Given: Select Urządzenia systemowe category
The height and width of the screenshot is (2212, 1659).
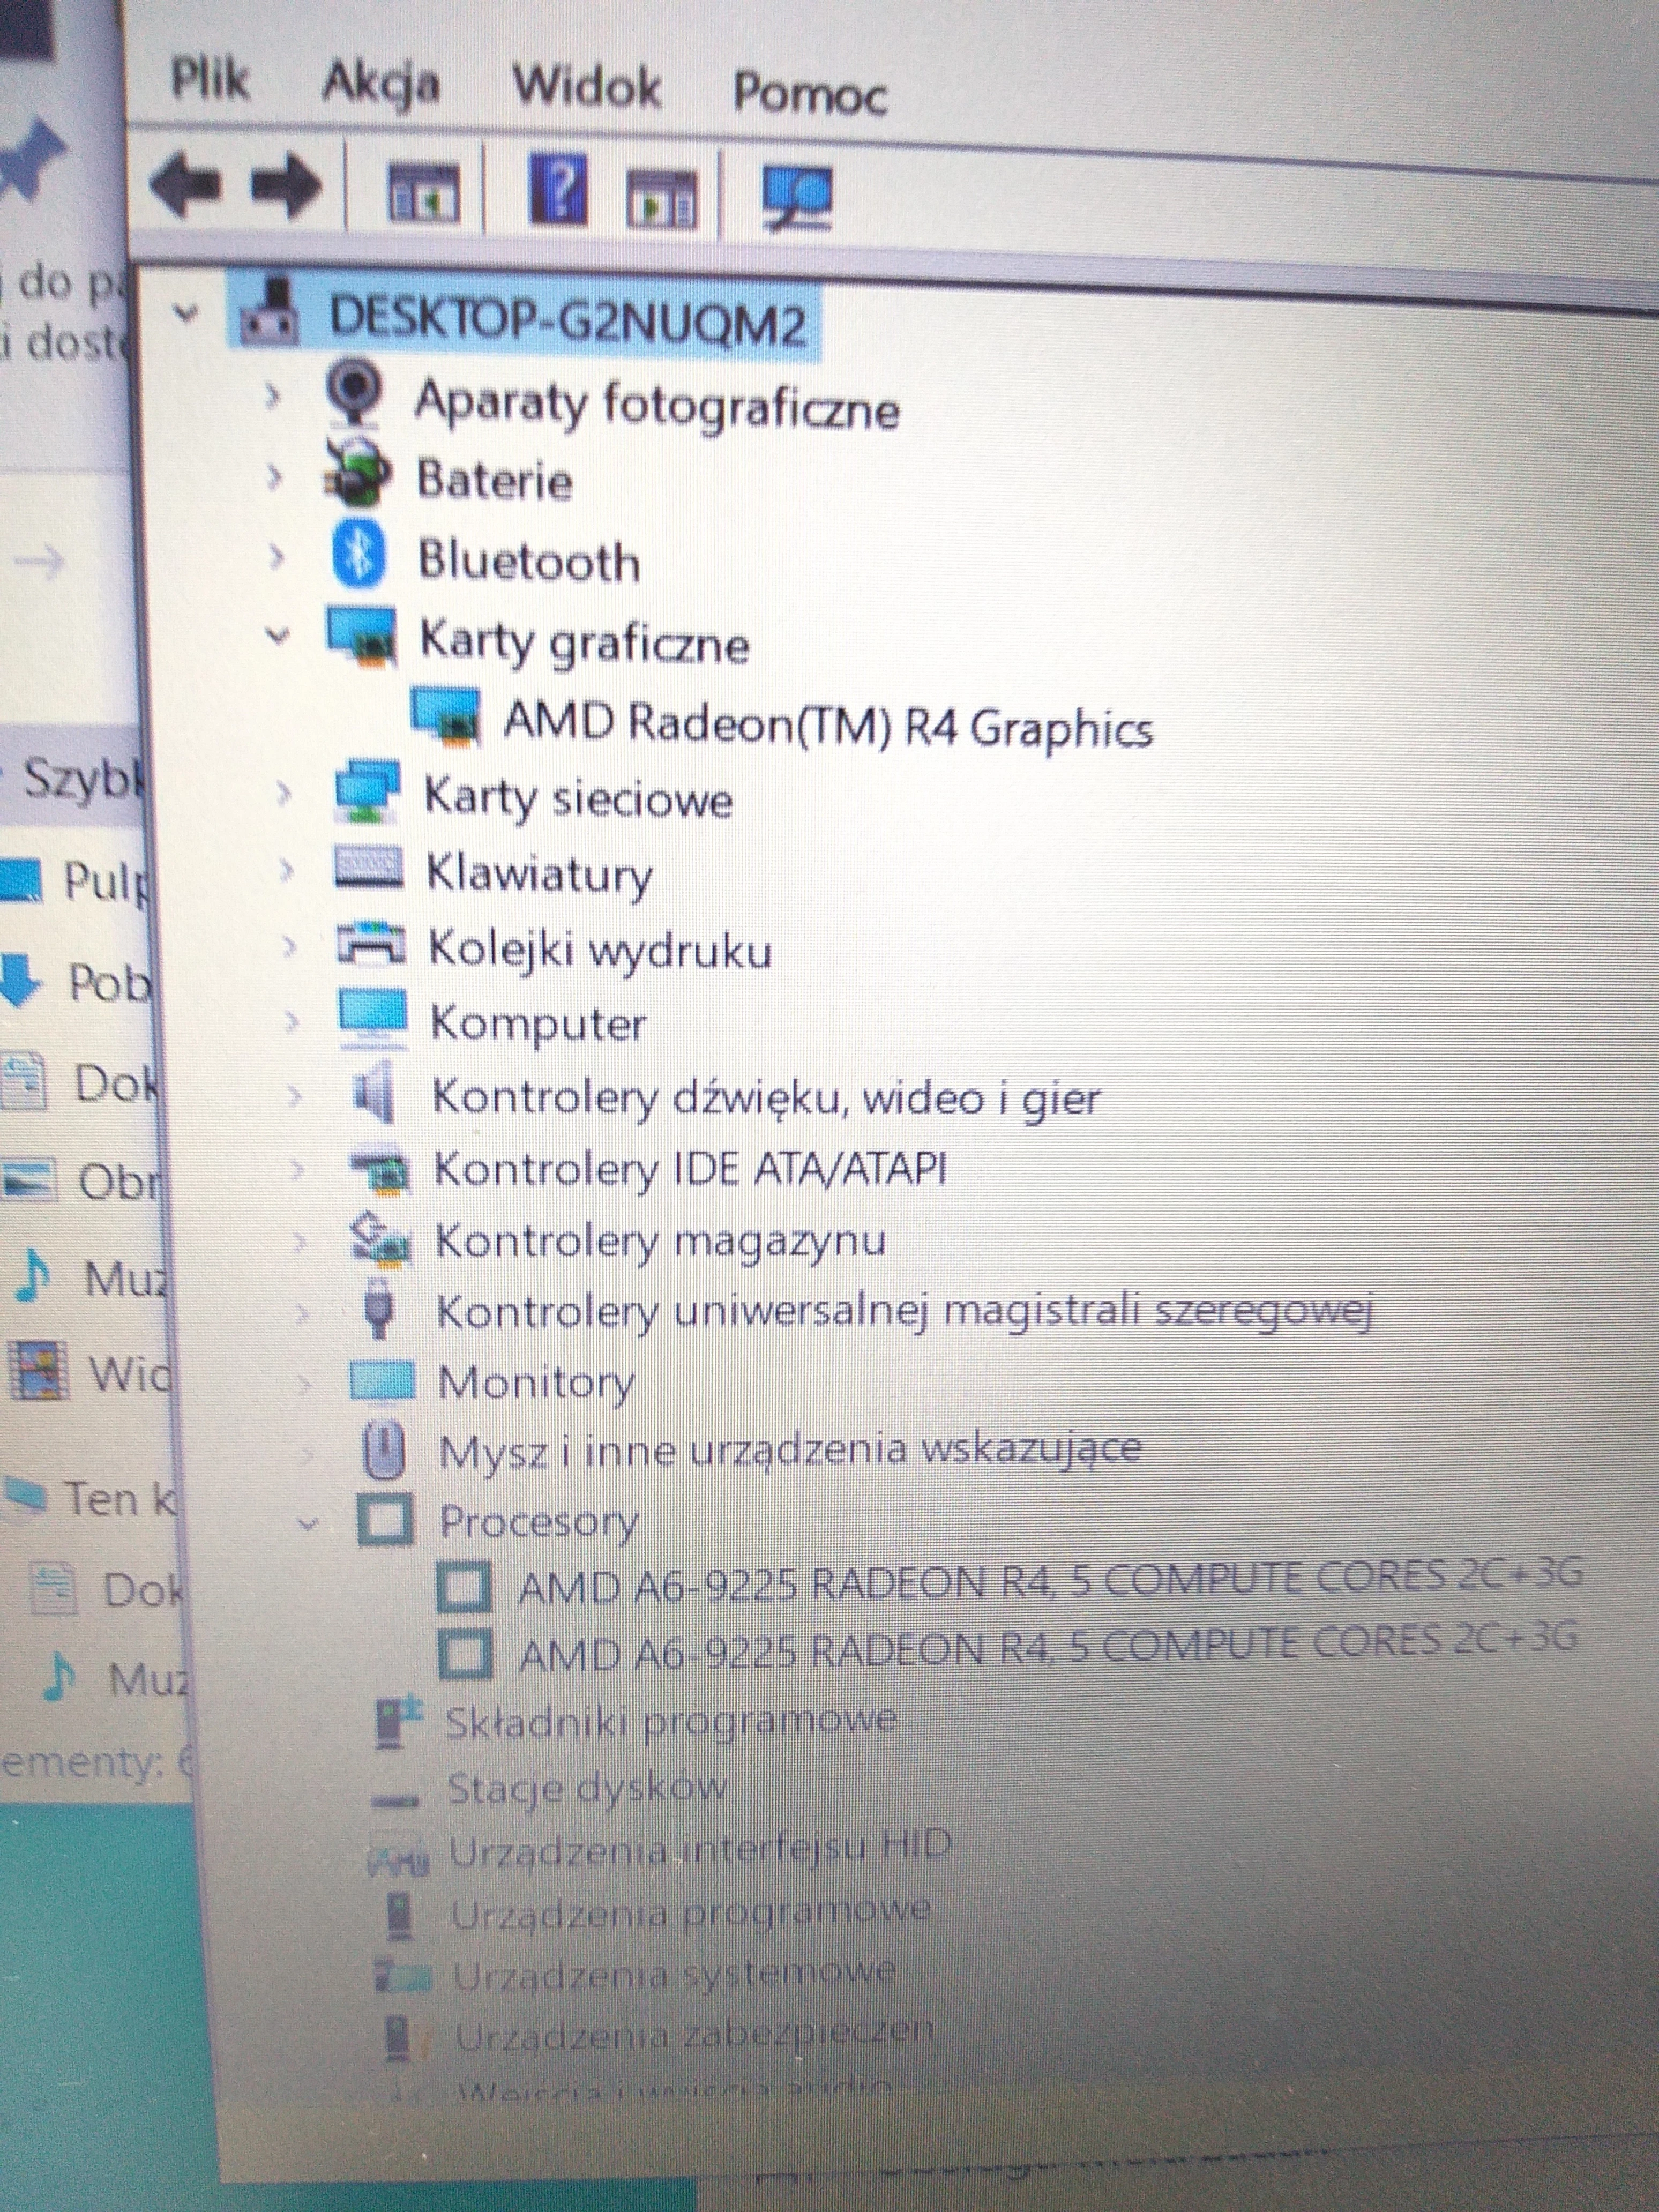Looking at the screenshot, I should click(x=674, y=1973).
